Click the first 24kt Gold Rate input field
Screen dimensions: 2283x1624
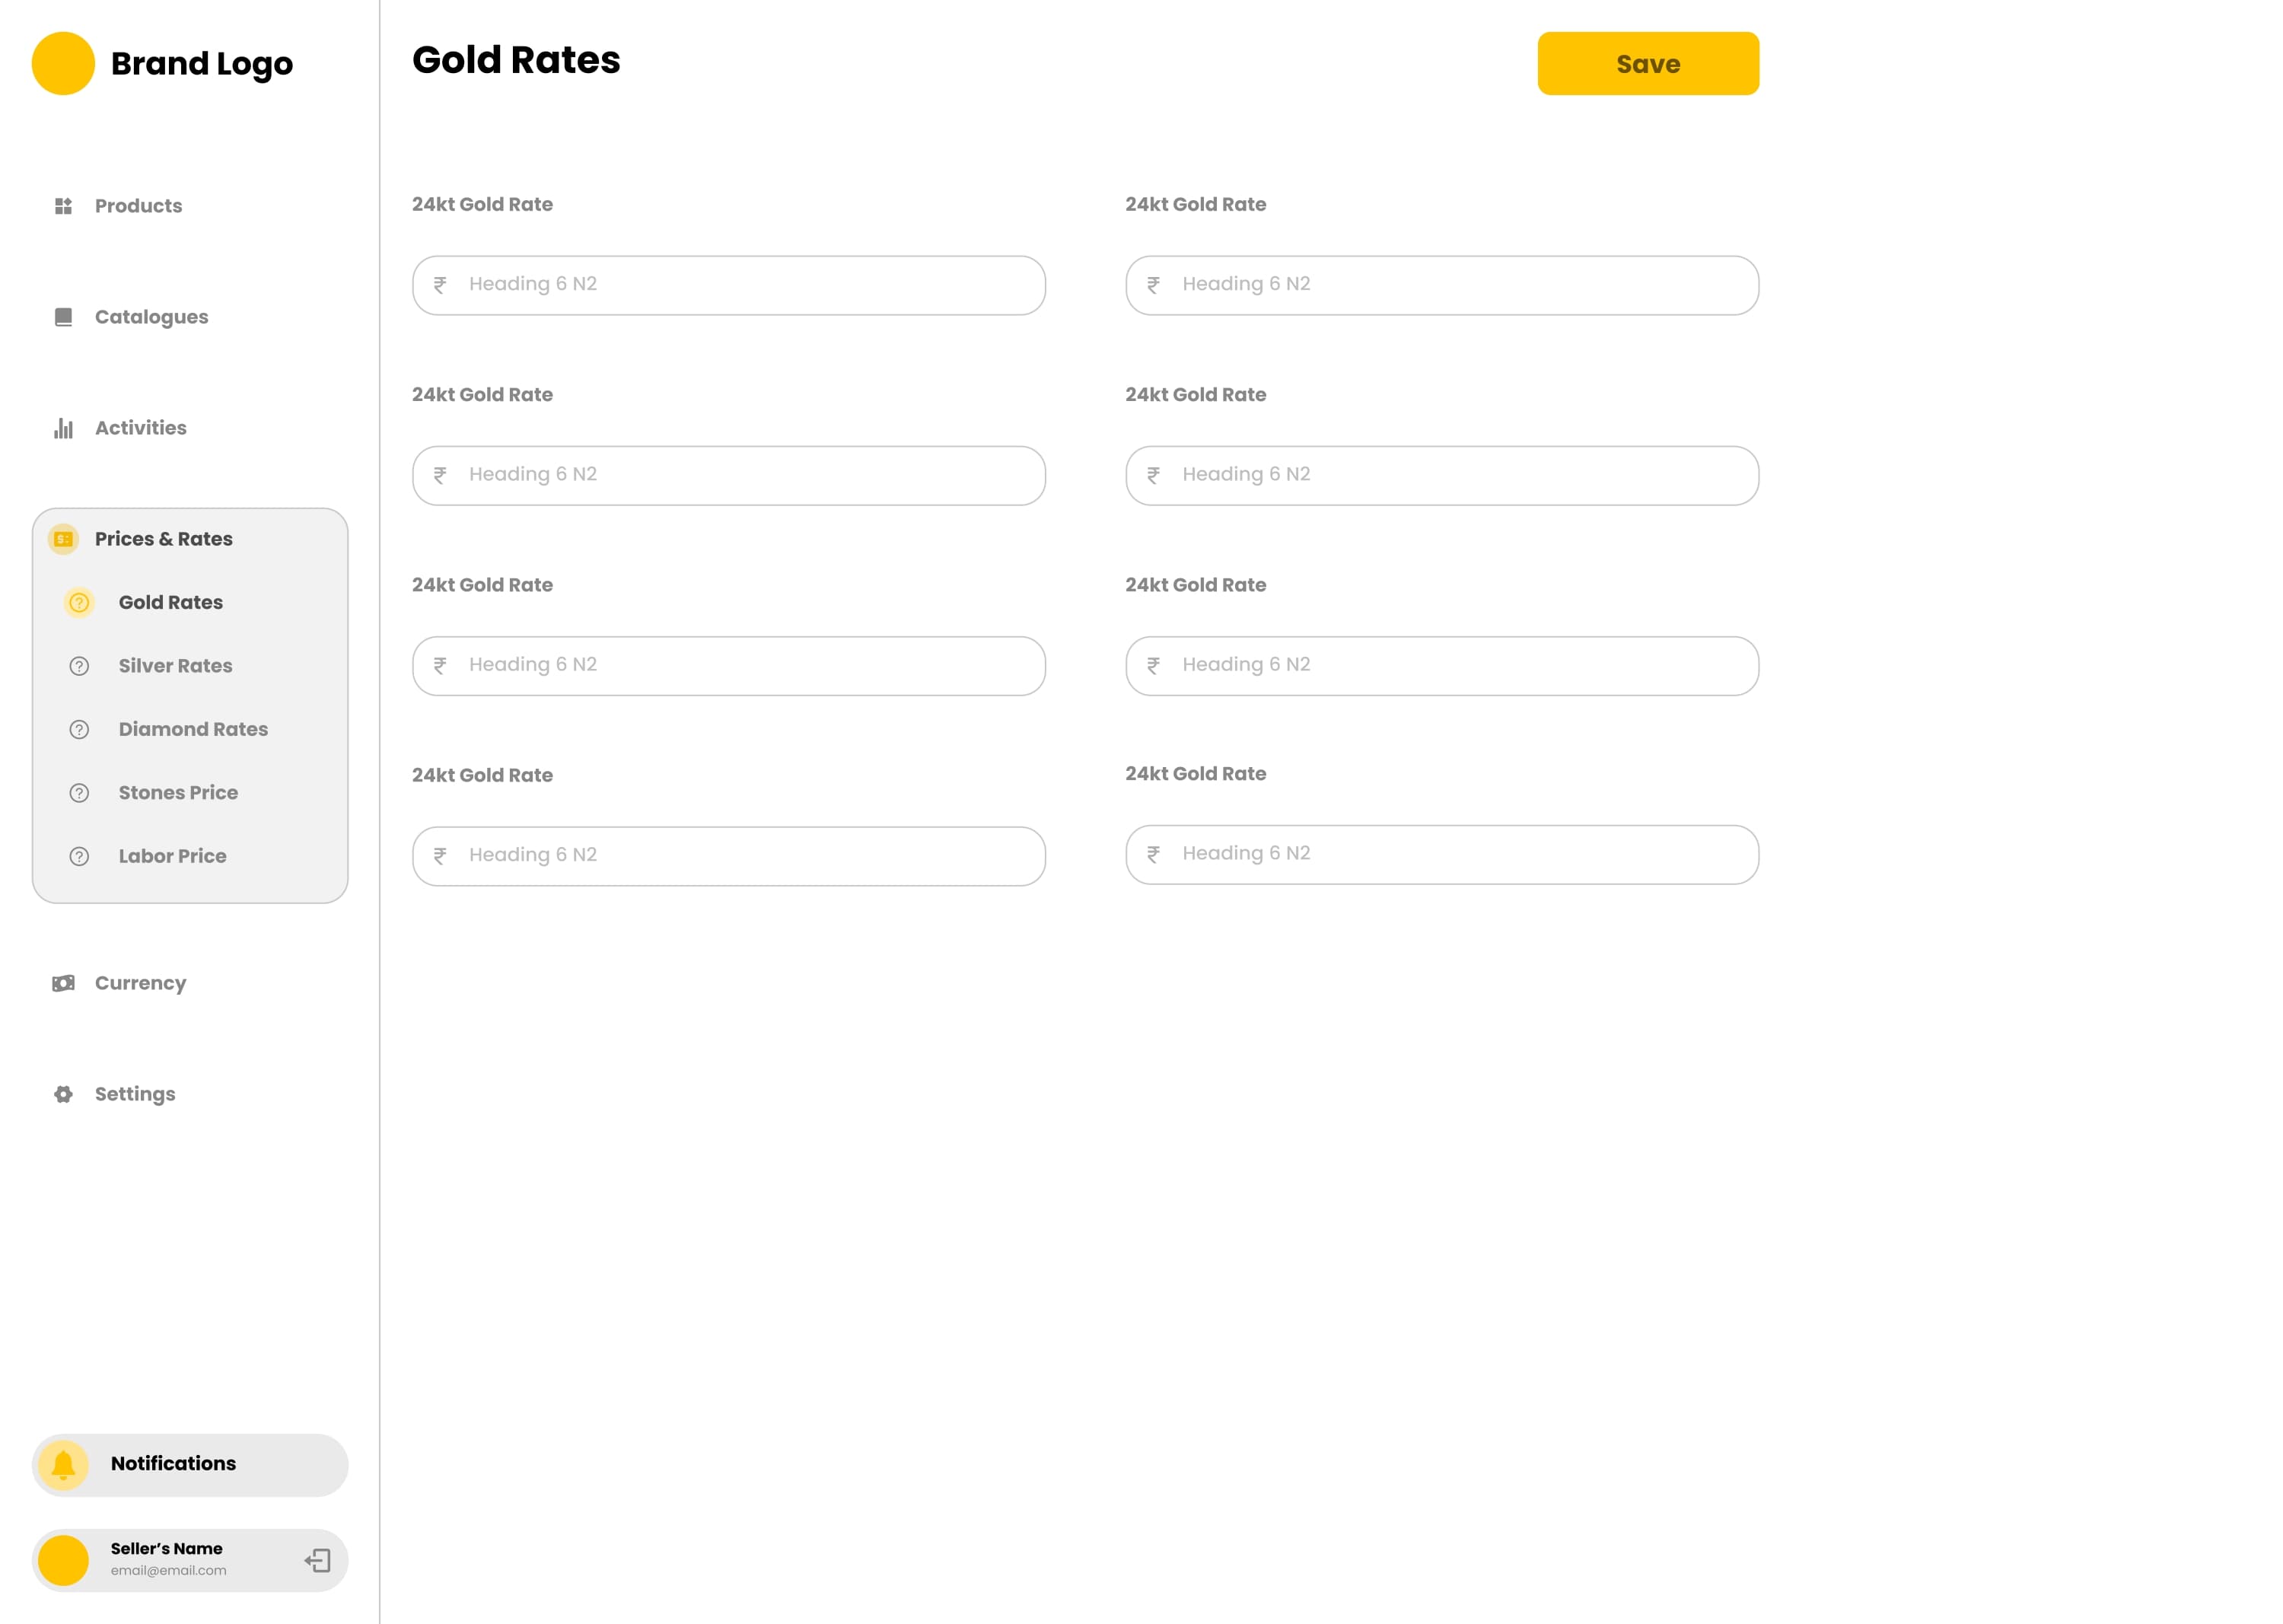728,285
